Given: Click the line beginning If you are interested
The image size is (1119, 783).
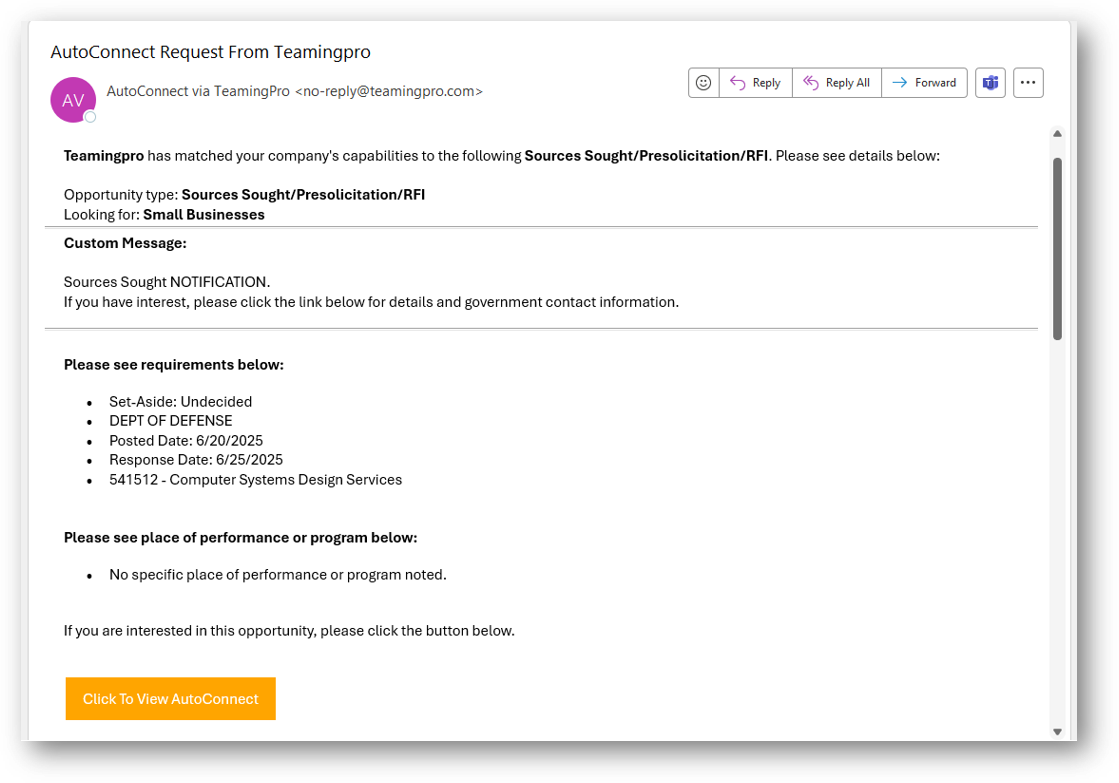Looking at the screenshot, I should (x=289, y=631).
